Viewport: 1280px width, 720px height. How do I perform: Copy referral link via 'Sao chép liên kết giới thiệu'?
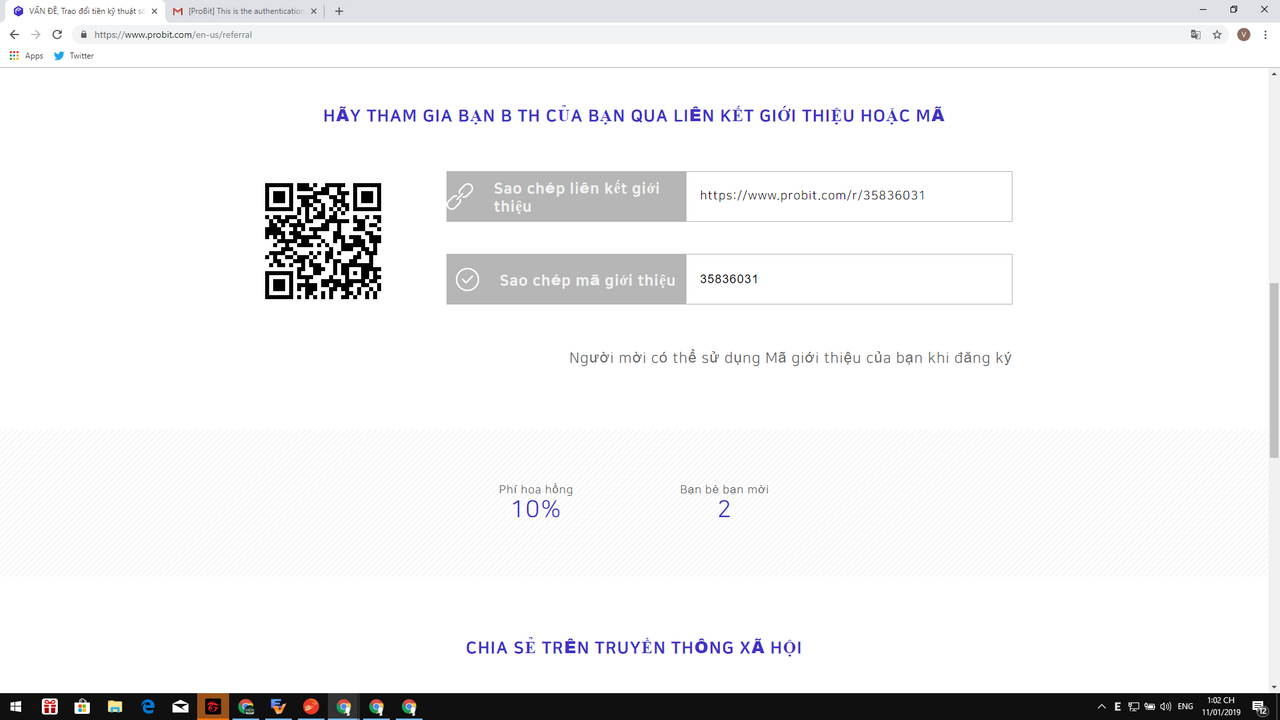pyautogui.click(x=566, y=196)
